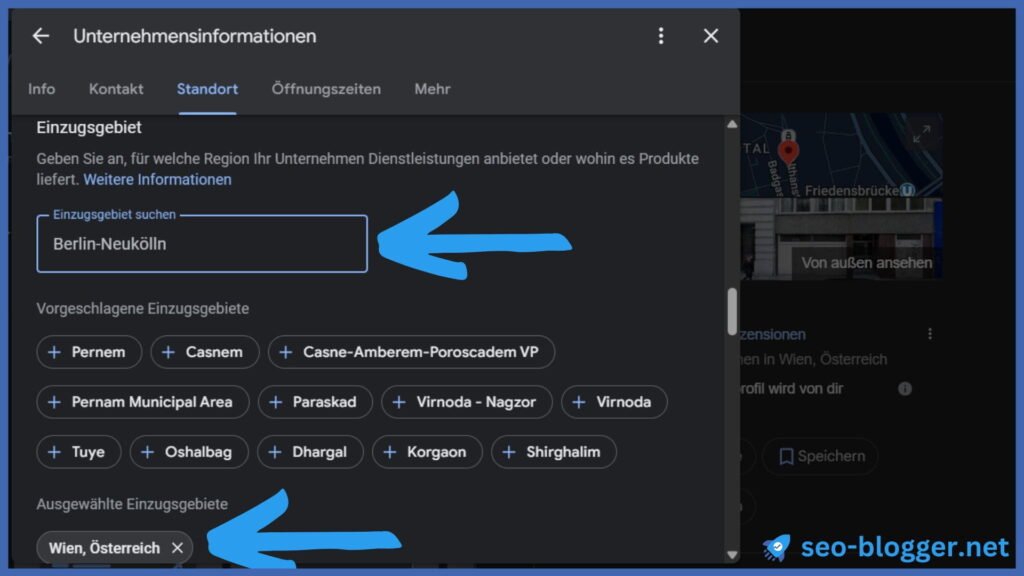Click the Speichern button
The width and height of the screenshot is (1024, 576).
[820, 456]
